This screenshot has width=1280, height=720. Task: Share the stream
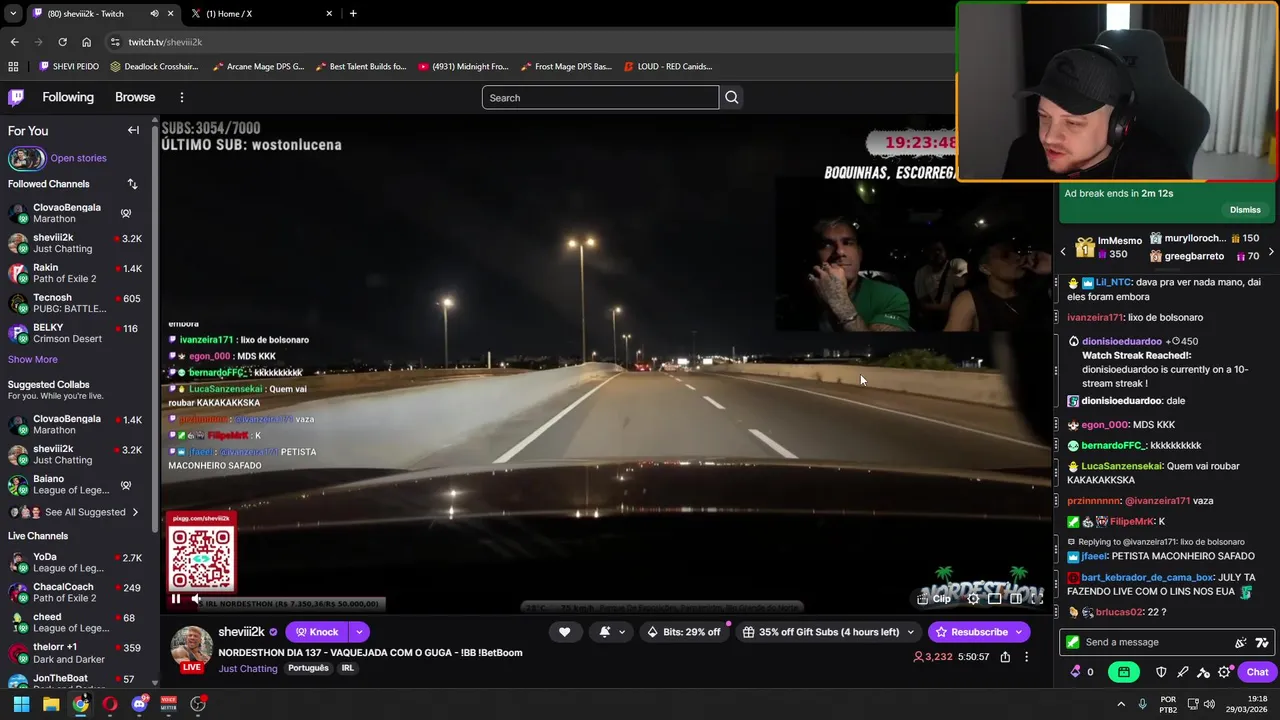[x=1005, y=657]
